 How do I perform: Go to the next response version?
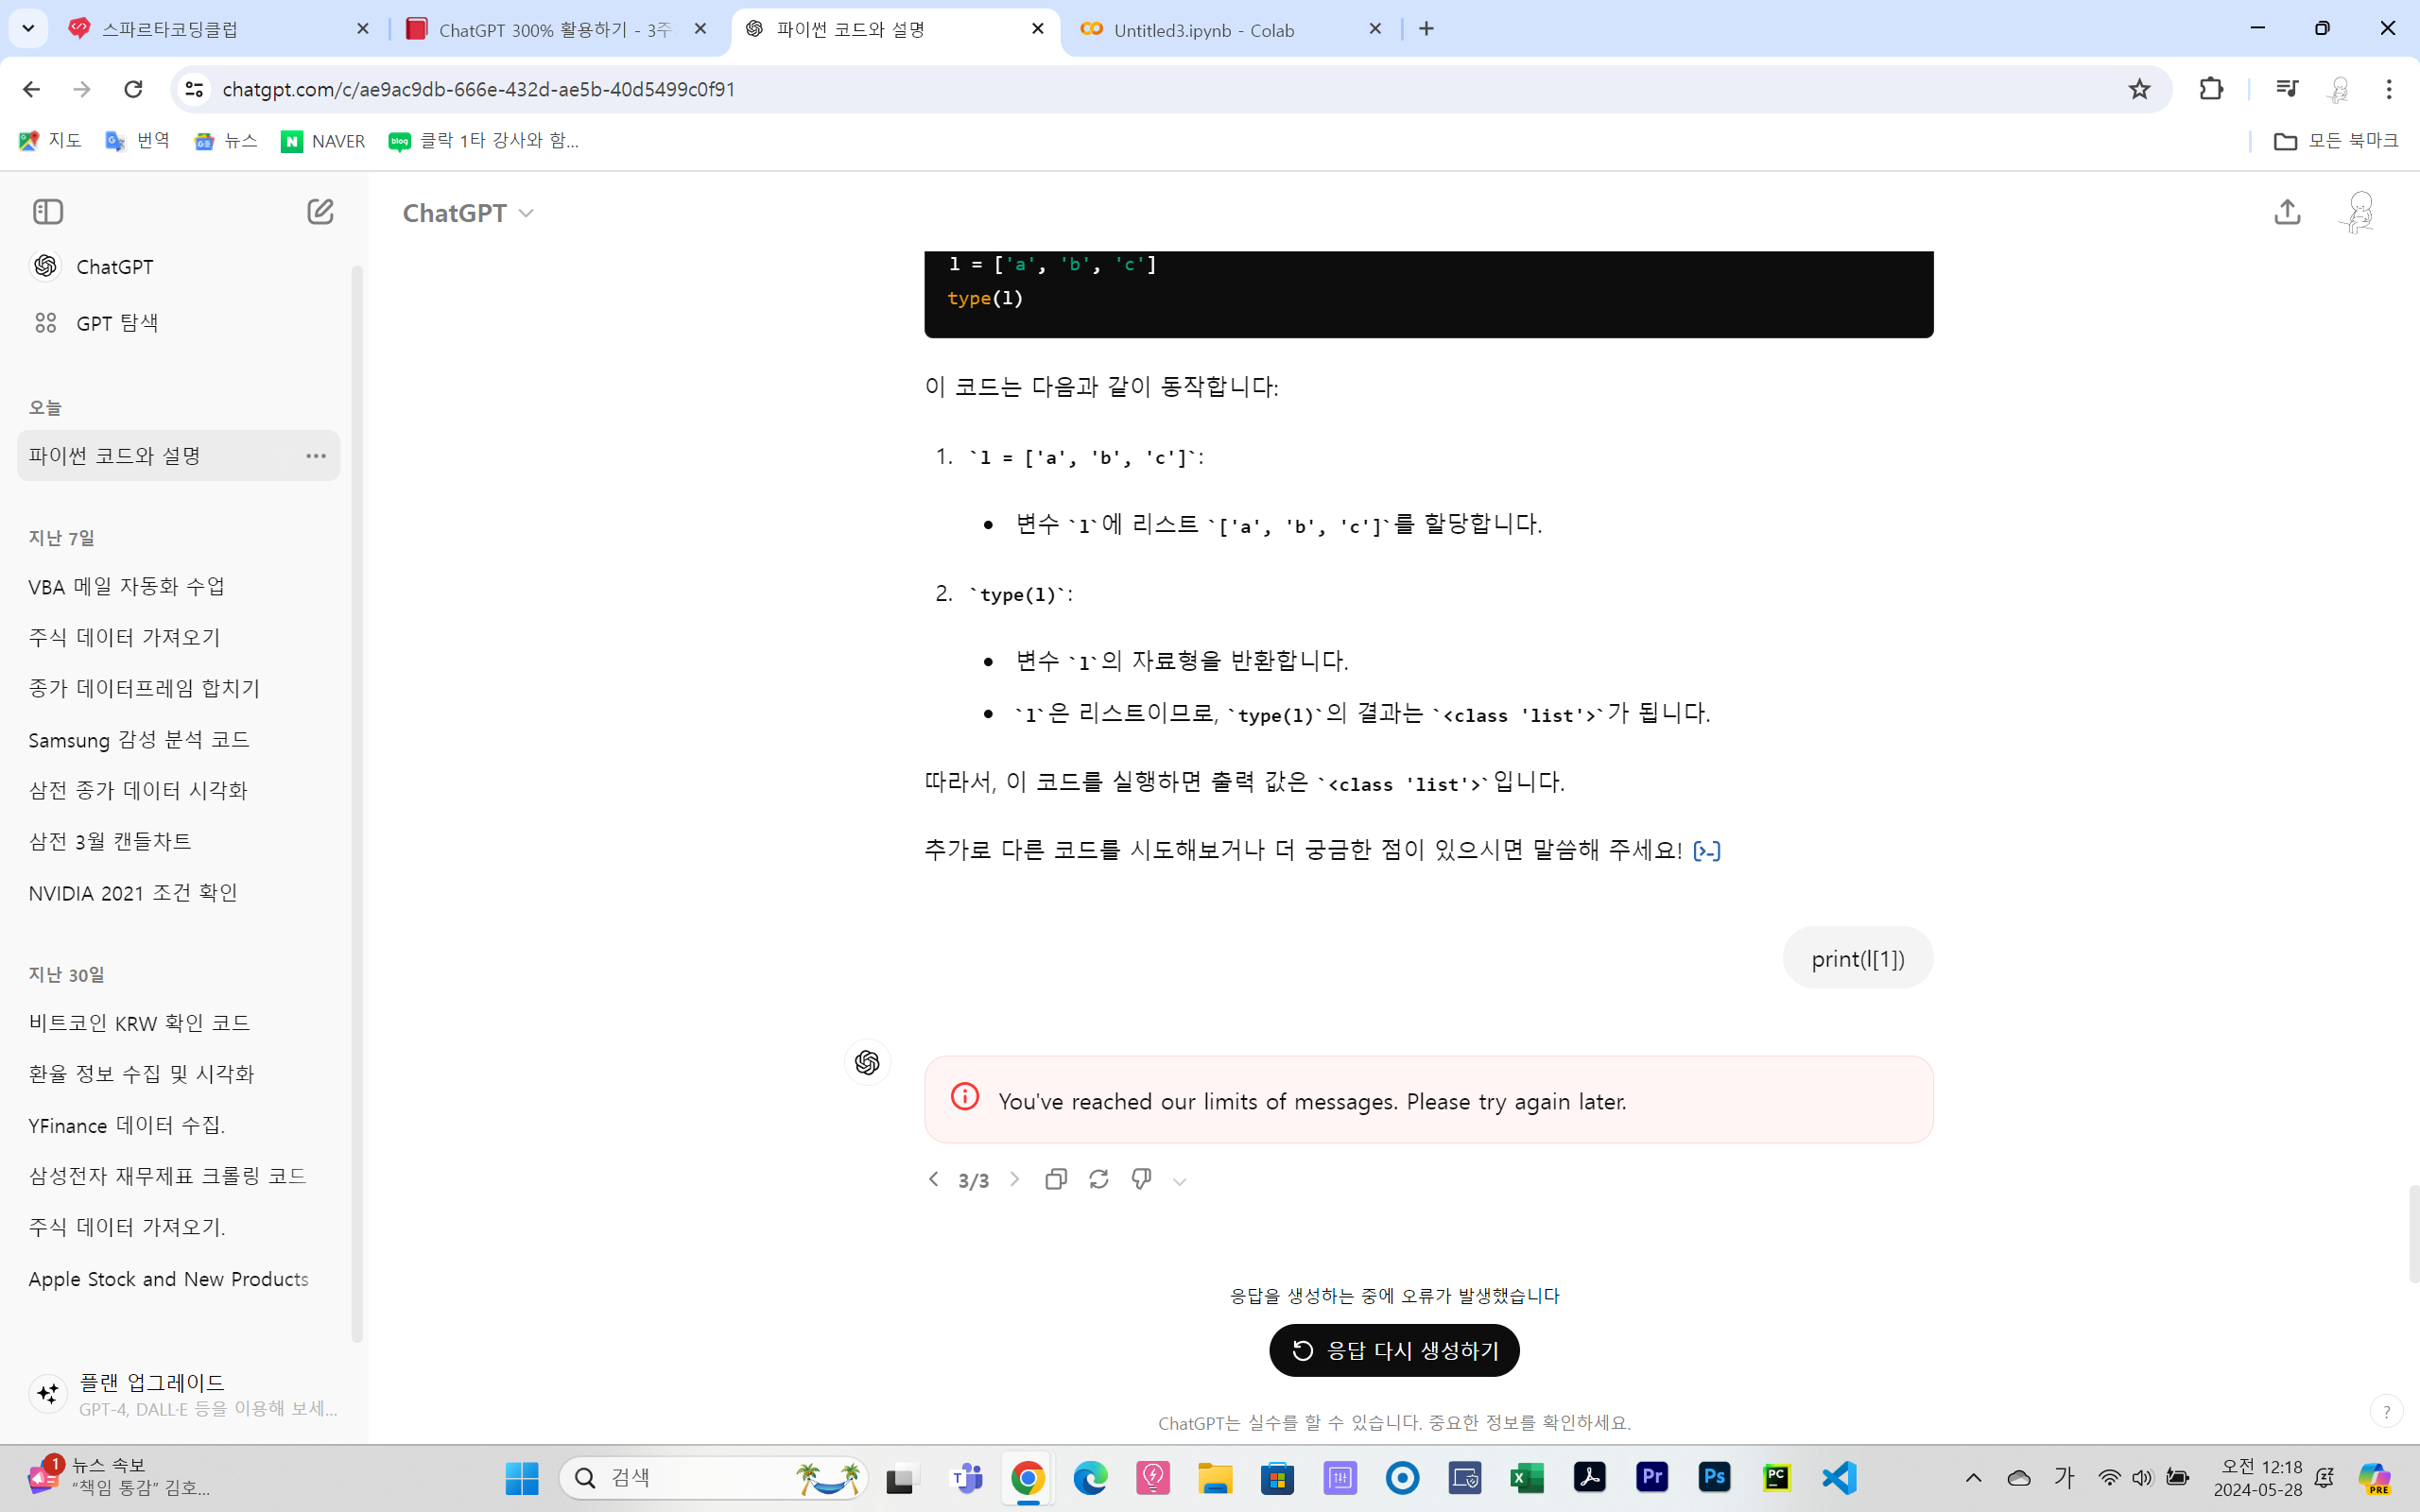pos(1015,1180)
